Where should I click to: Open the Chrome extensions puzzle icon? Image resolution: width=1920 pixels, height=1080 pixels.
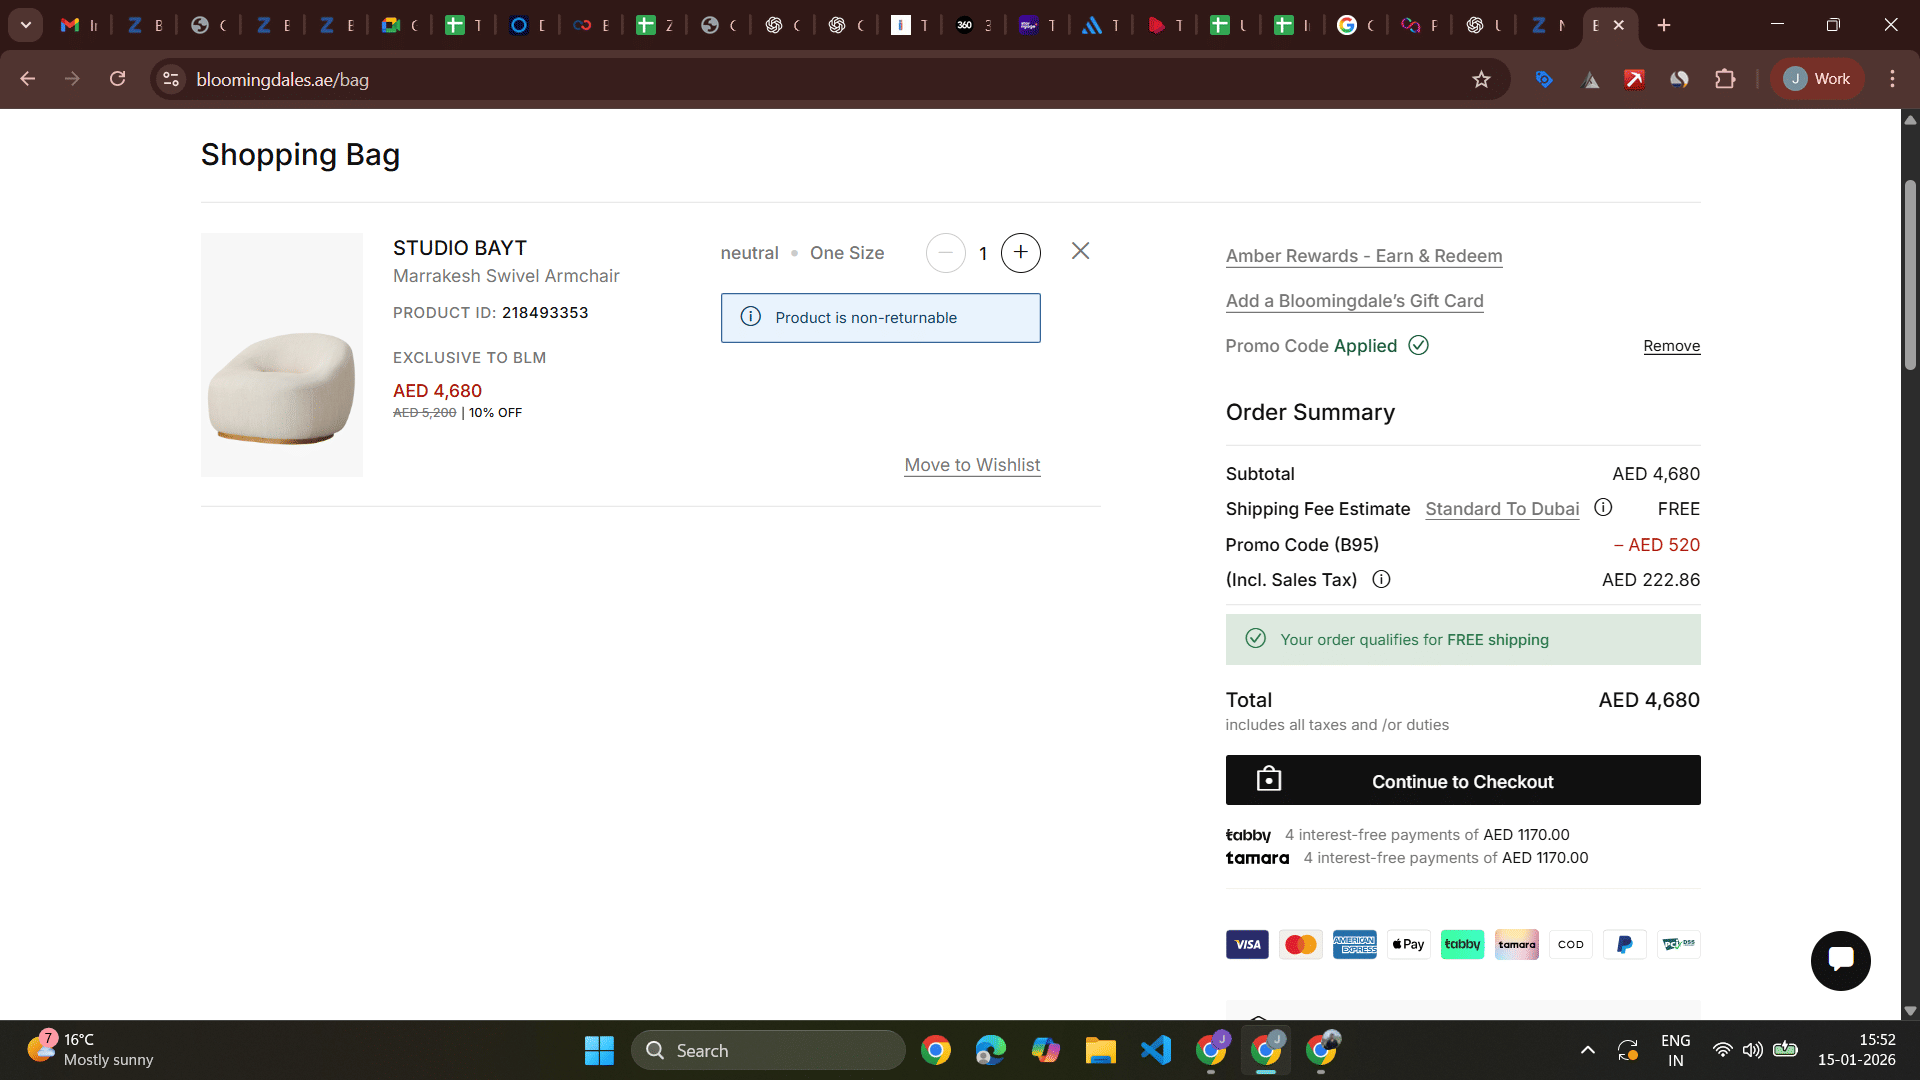pyautogui.click(x=1726, y=79)
